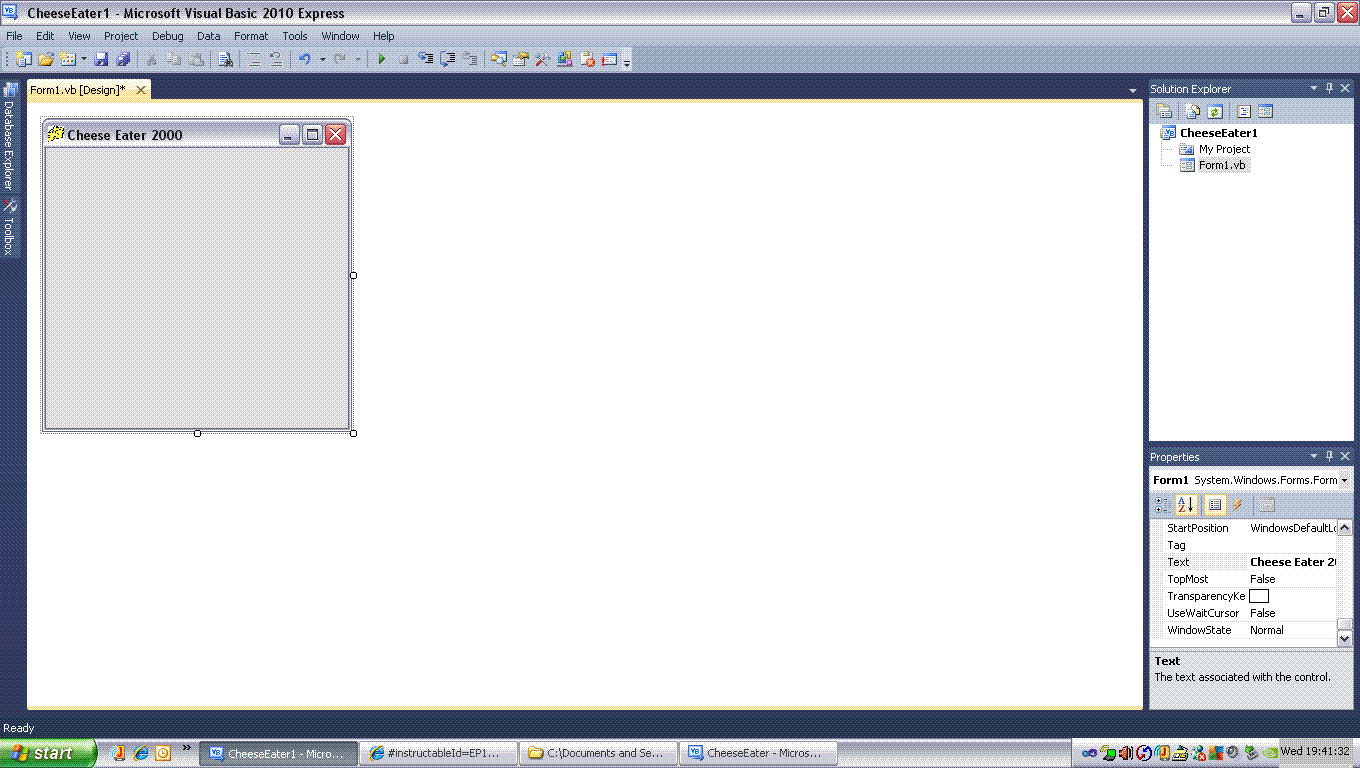
Task: Expand the Toolbox side tab
Action: [9, 227]
